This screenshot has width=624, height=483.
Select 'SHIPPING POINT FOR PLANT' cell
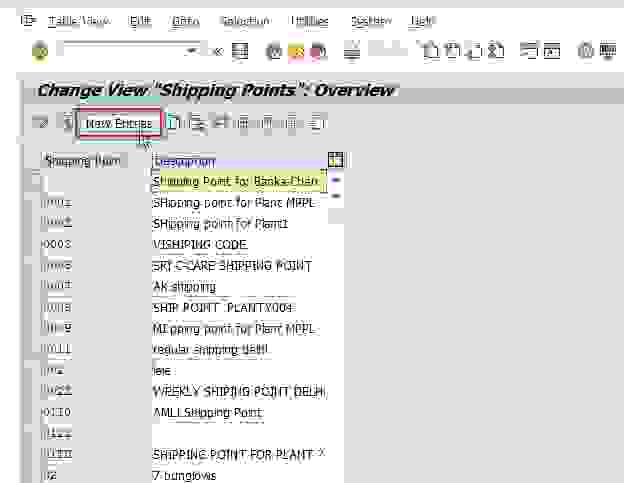pyautogui.click(x=240, y=454)
